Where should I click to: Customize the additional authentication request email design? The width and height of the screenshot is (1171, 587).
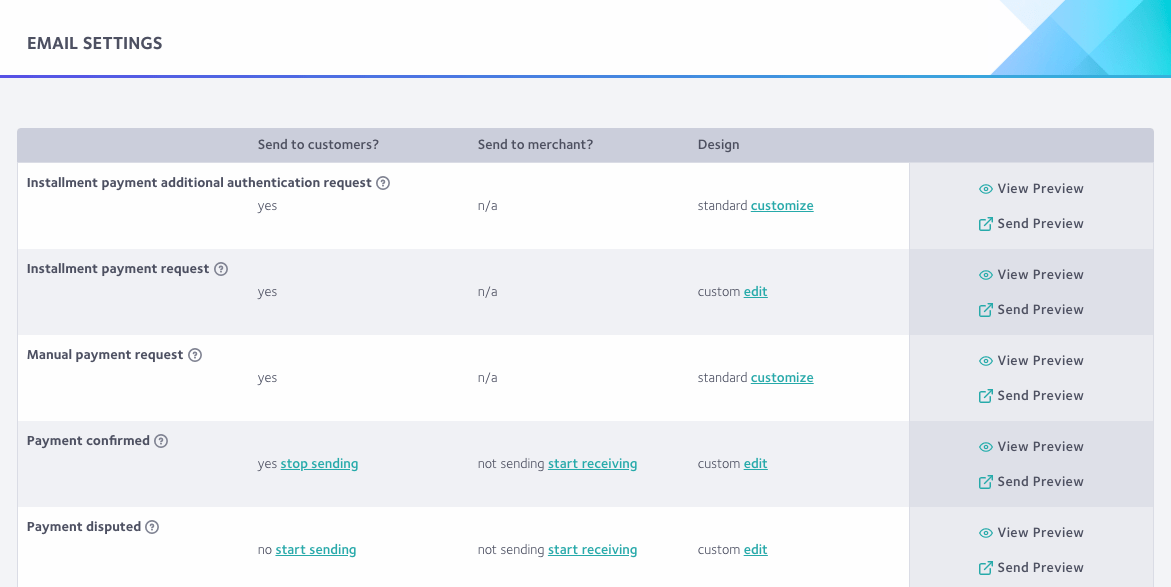pos(782,206)
